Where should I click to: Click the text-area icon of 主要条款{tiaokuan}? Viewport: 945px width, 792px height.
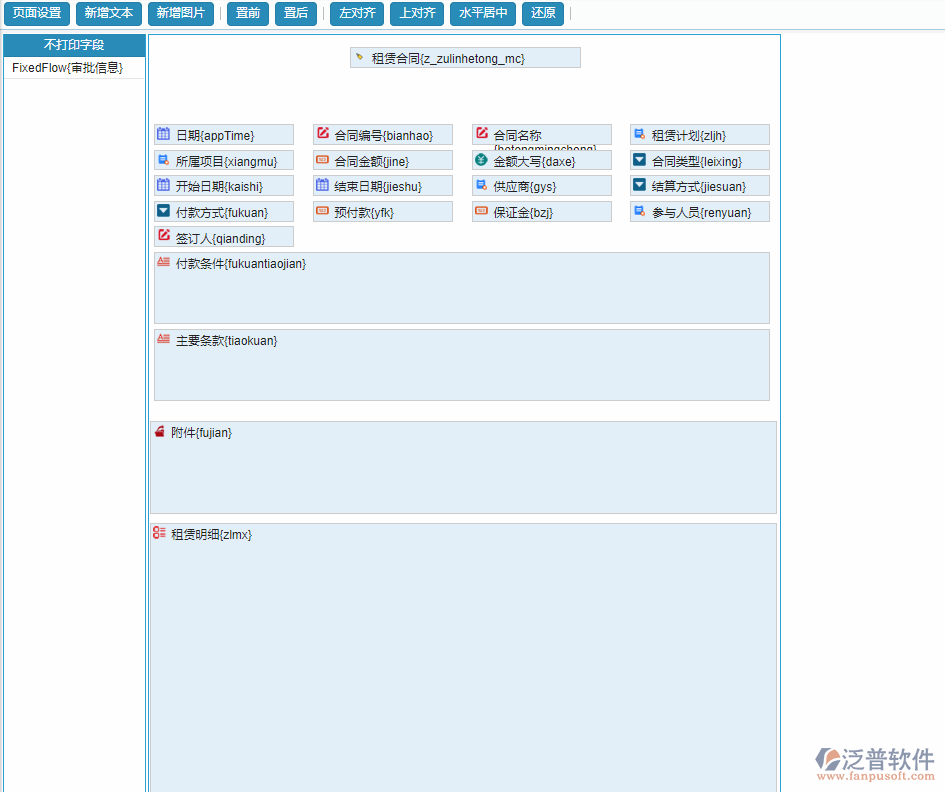point(163,339)
